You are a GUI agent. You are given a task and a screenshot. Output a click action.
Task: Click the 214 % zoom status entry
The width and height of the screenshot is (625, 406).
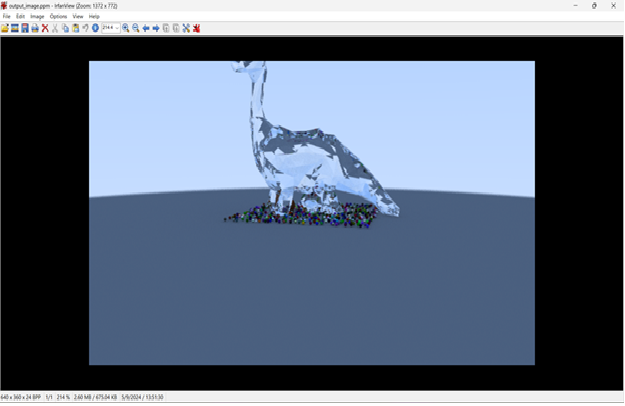point(63,397)
